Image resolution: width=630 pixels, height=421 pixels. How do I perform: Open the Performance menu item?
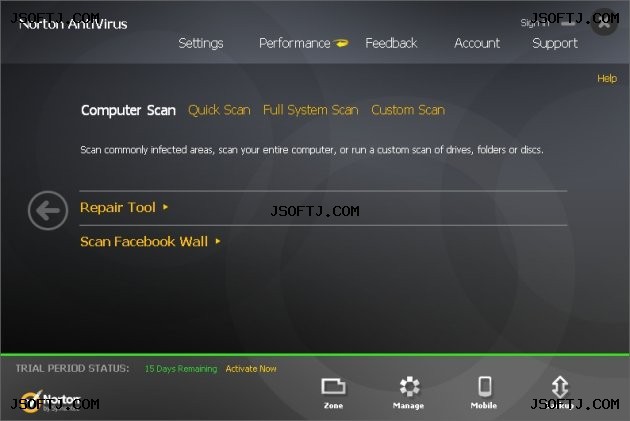point(295,43)
